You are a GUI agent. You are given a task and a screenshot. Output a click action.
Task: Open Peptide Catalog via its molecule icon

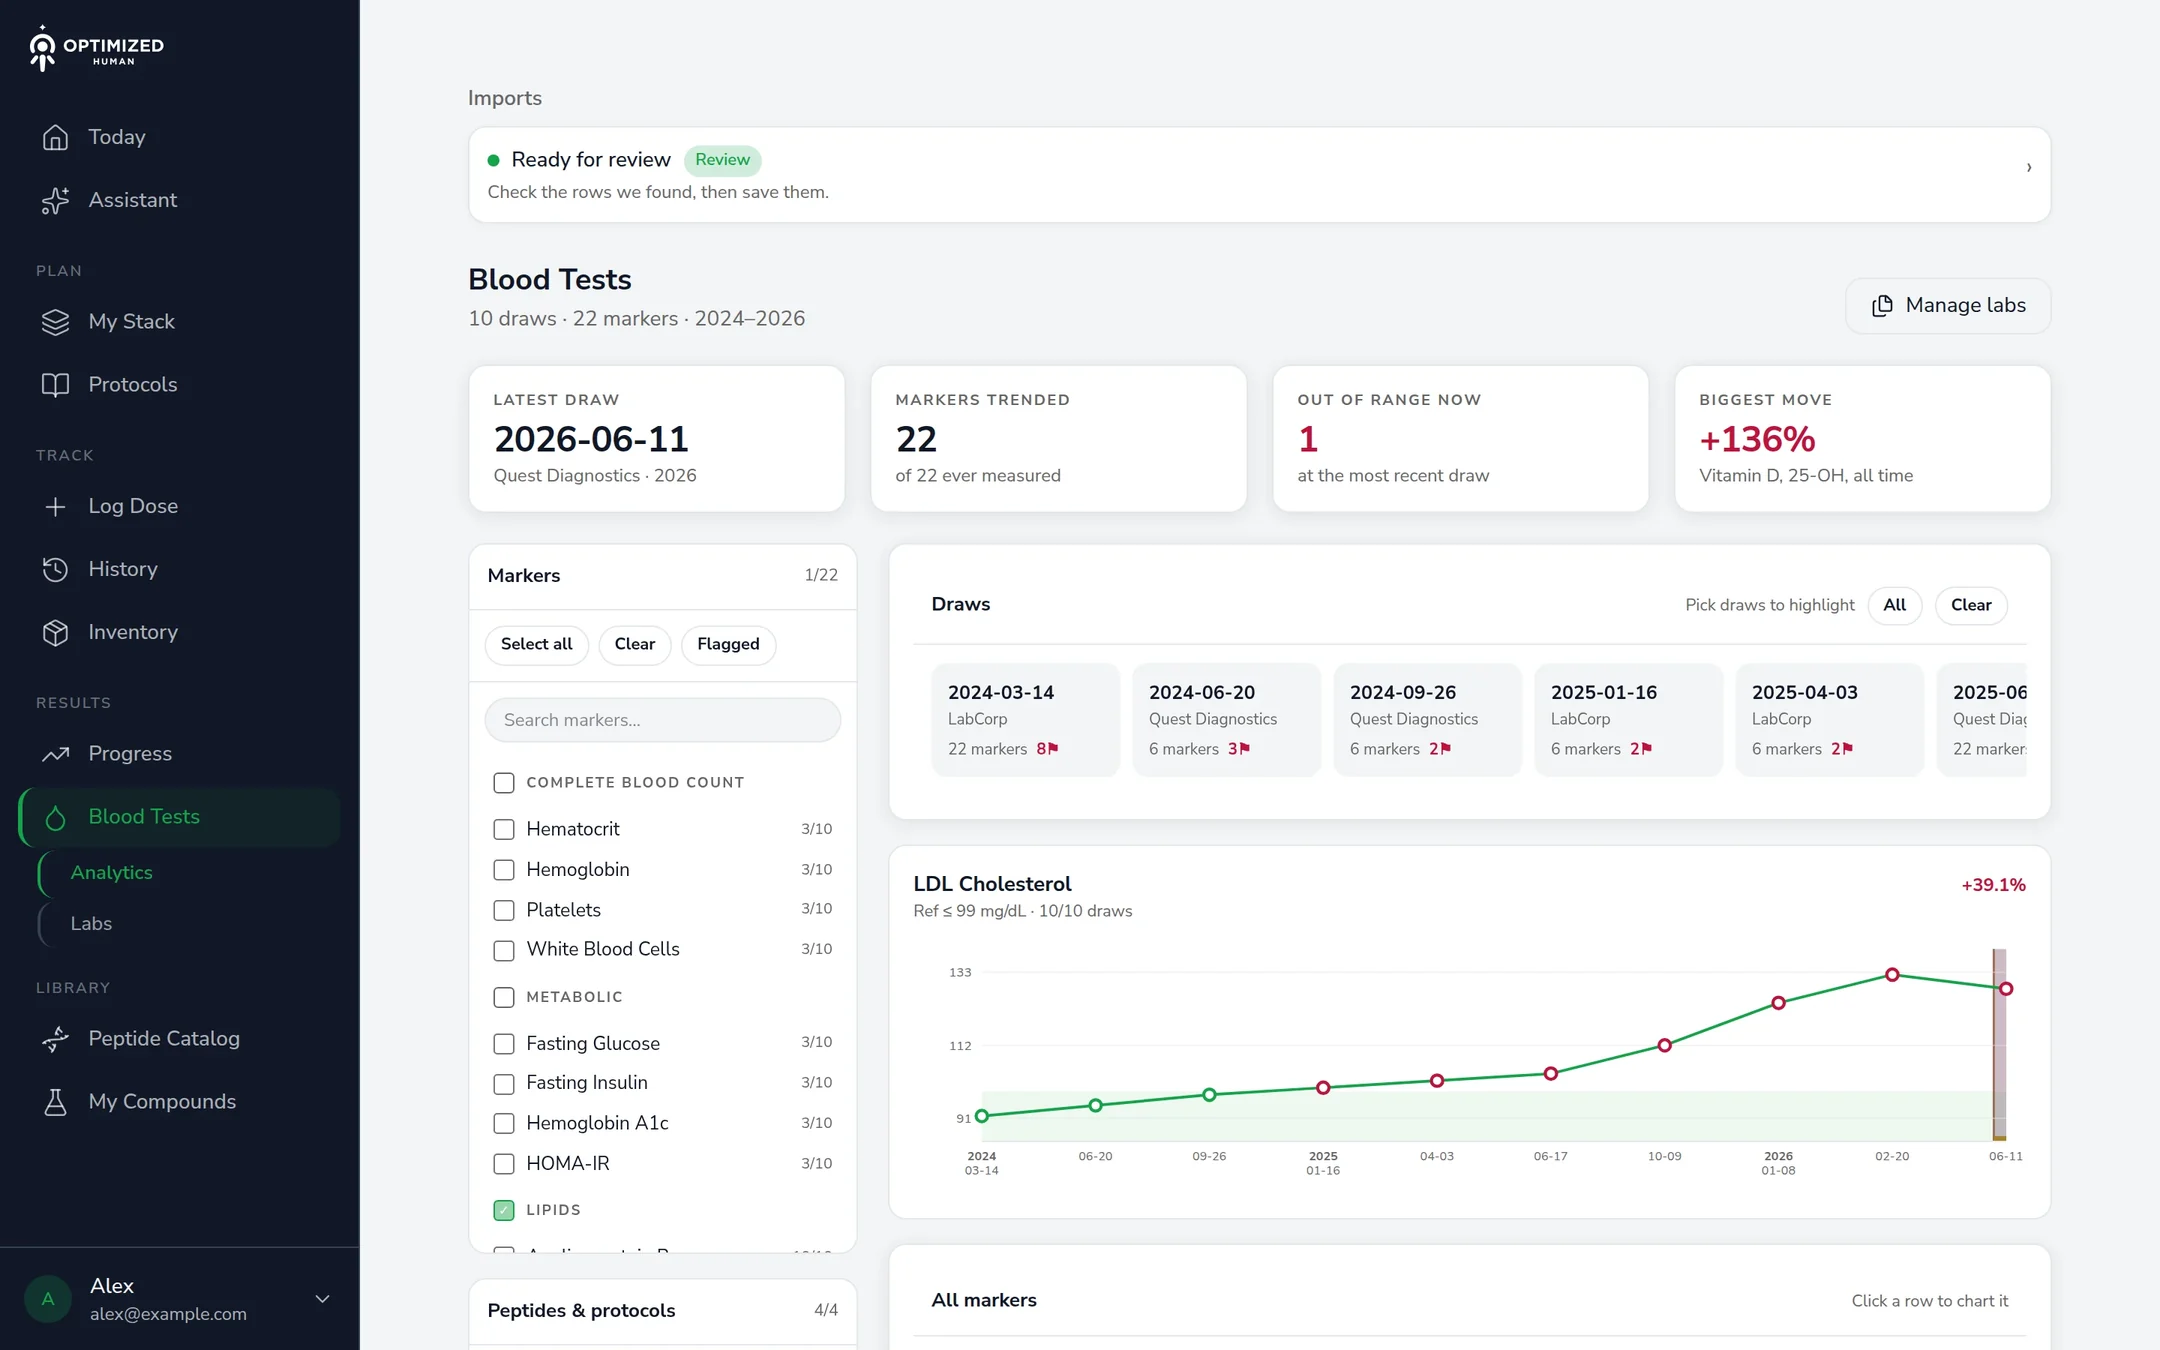[55, 1039]
